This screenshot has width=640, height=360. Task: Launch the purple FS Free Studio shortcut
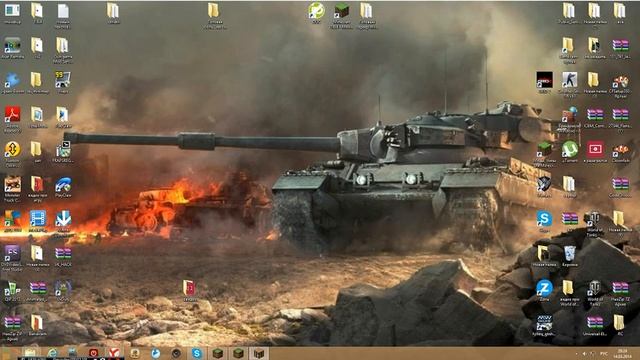click(12, 253)
